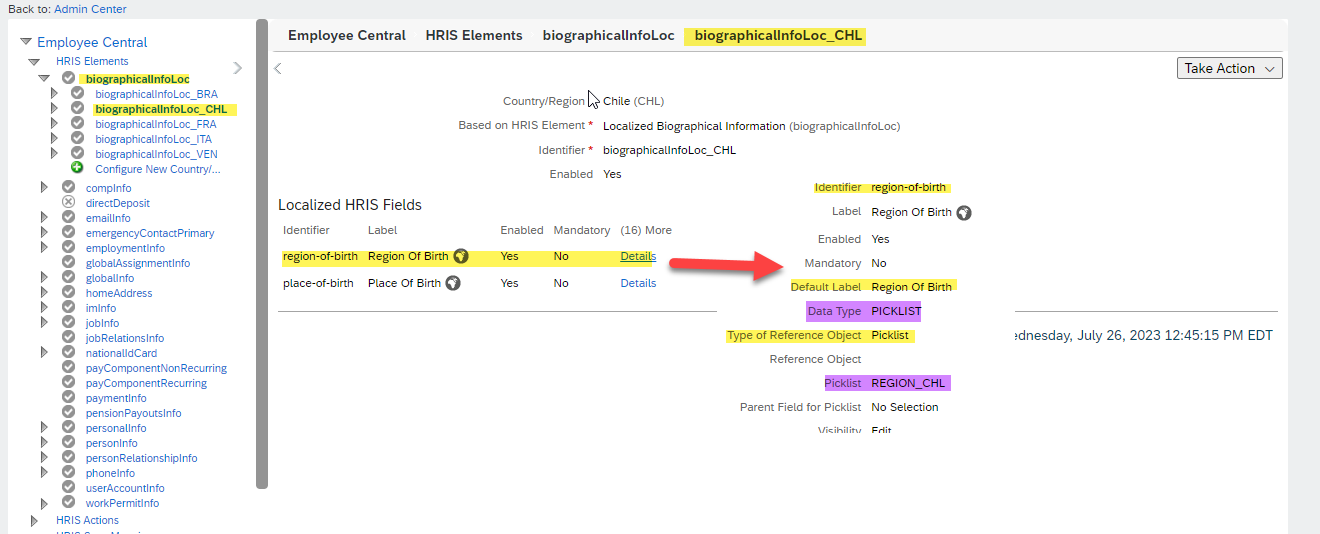Viewport: 1320px width, 534px height.
Task: Collapse the Employee Central tree node
Action: (26, 43)
